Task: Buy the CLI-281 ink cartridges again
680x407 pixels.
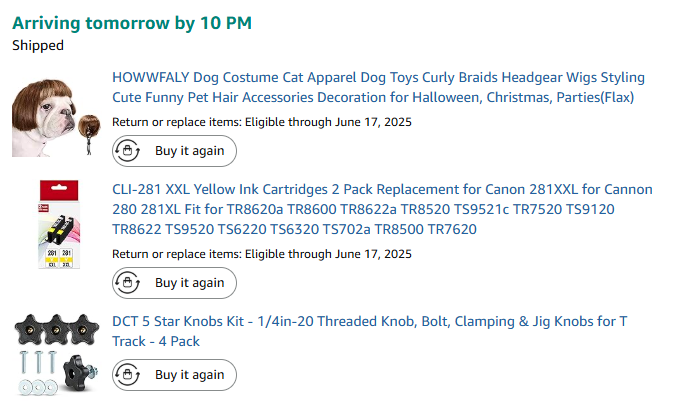Action: 174,282
